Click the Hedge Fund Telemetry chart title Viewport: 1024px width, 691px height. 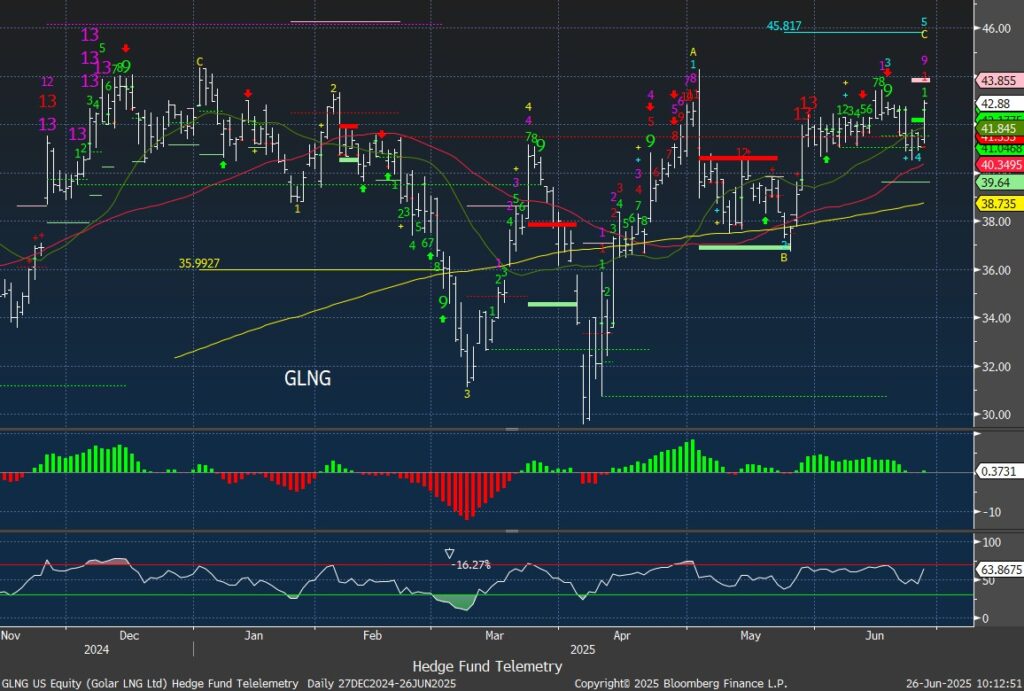point(487,666)
